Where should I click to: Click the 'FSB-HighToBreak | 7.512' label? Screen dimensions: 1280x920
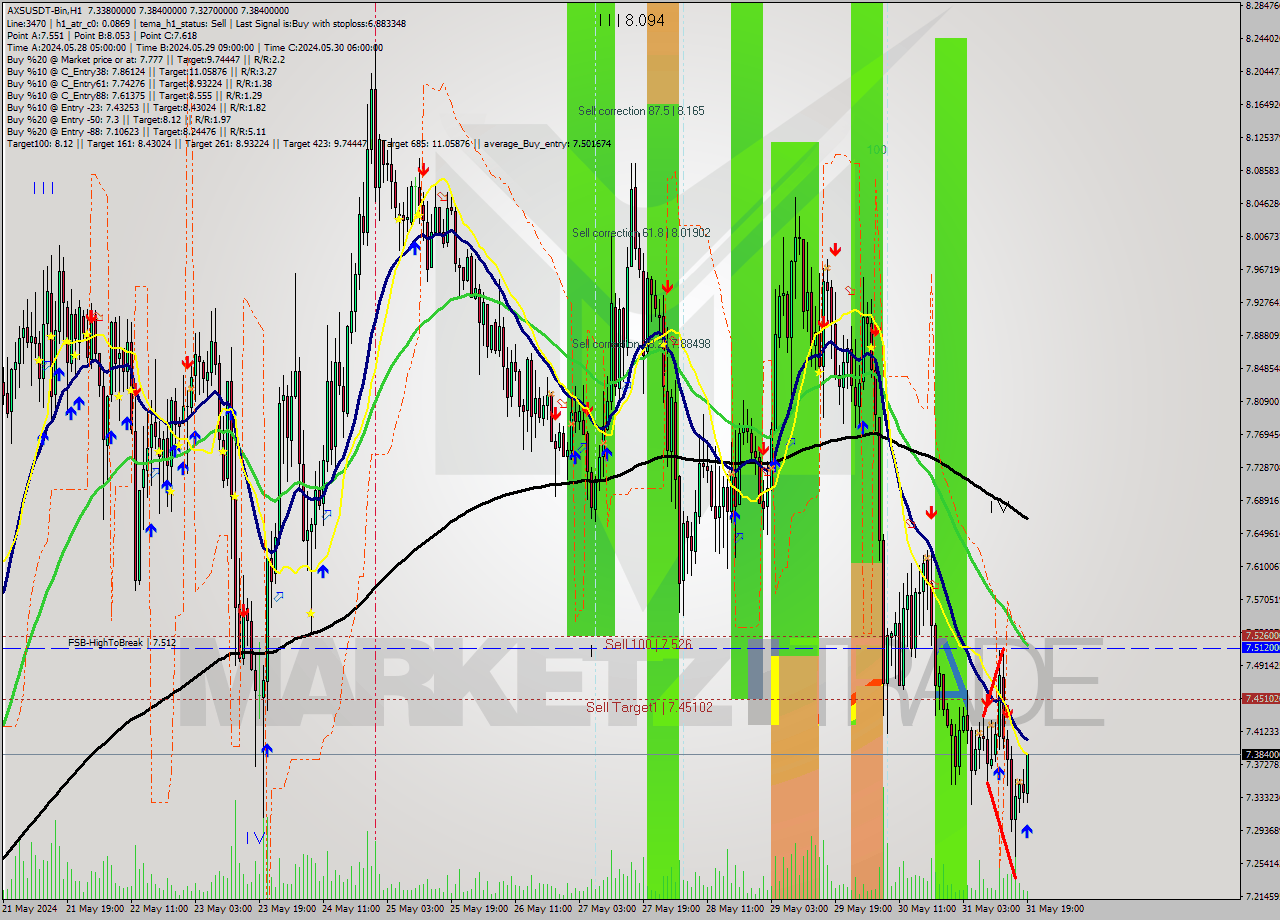pyautogui.click(x=122, y=643)
